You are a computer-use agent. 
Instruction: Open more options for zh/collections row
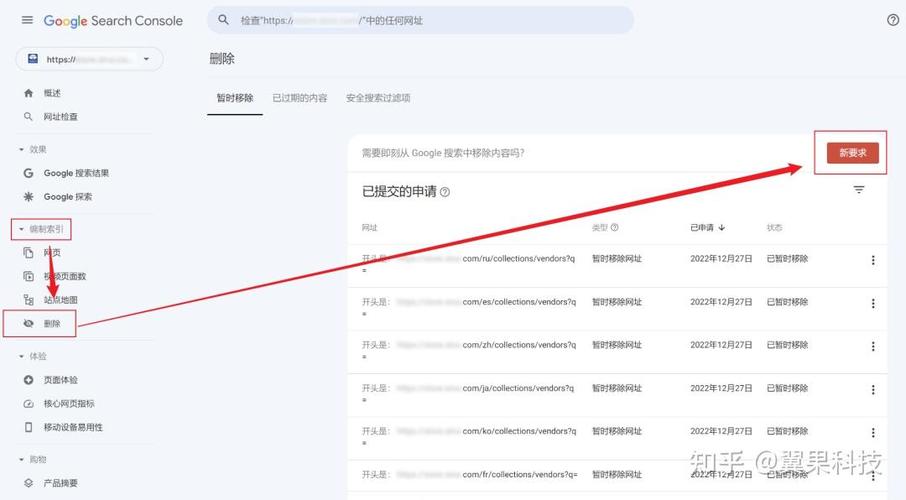tap(873, 346)
